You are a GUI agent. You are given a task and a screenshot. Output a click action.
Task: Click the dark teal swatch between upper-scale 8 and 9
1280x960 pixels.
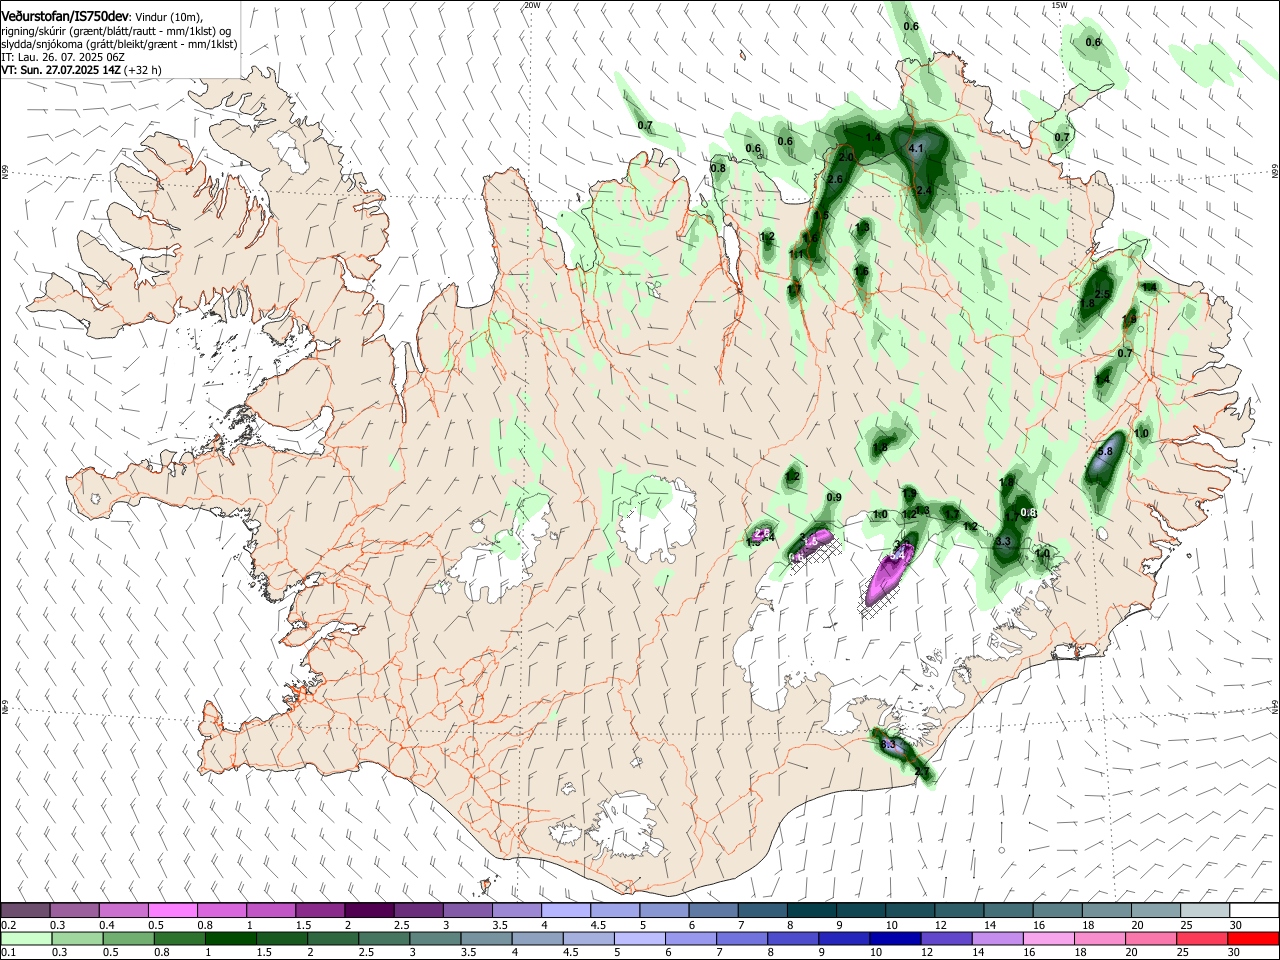pyautogui.click(x=812, y=911)
